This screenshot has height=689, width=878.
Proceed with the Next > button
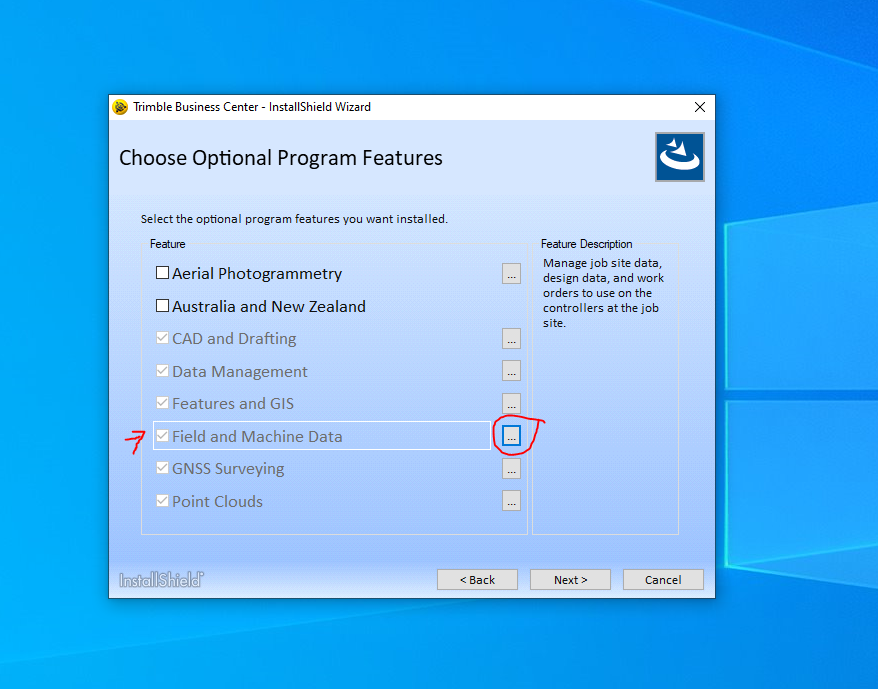pyautogui.click(x=571, y=580)
